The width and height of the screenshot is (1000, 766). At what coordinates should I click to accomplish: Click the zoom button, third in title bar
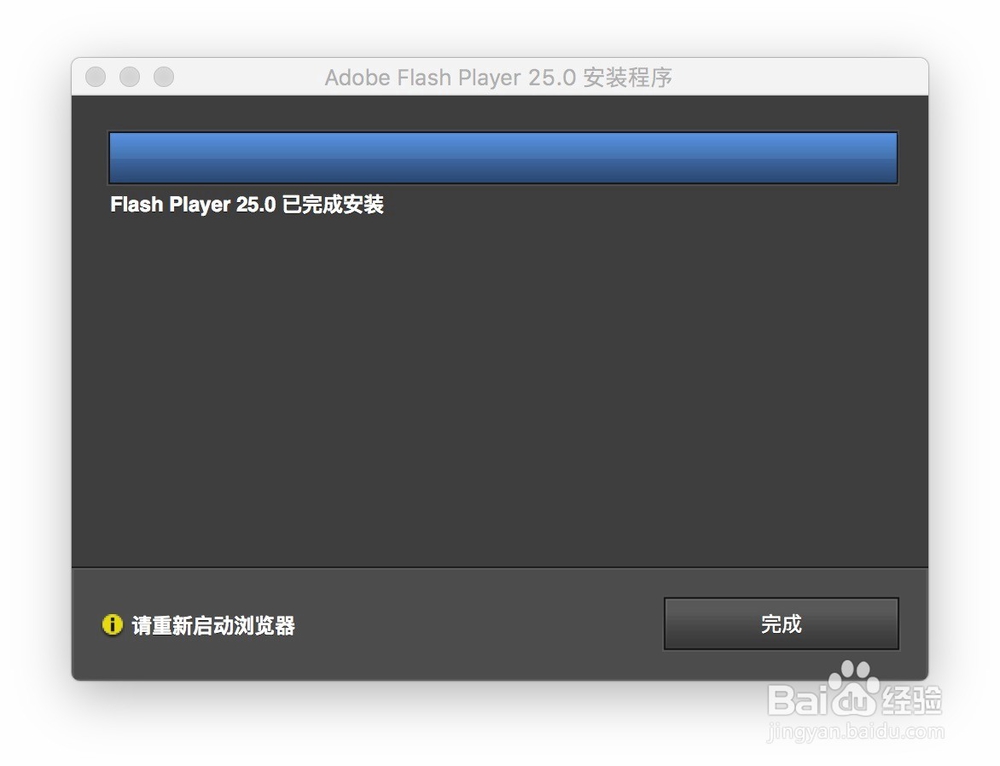point(164,77)
